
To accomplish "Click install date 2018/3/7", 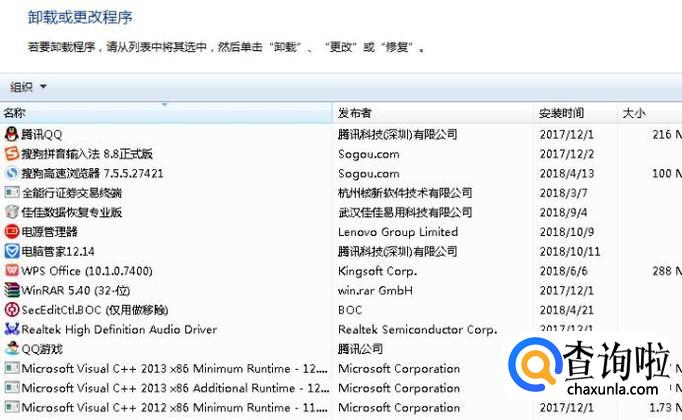I will pos(564,193).
